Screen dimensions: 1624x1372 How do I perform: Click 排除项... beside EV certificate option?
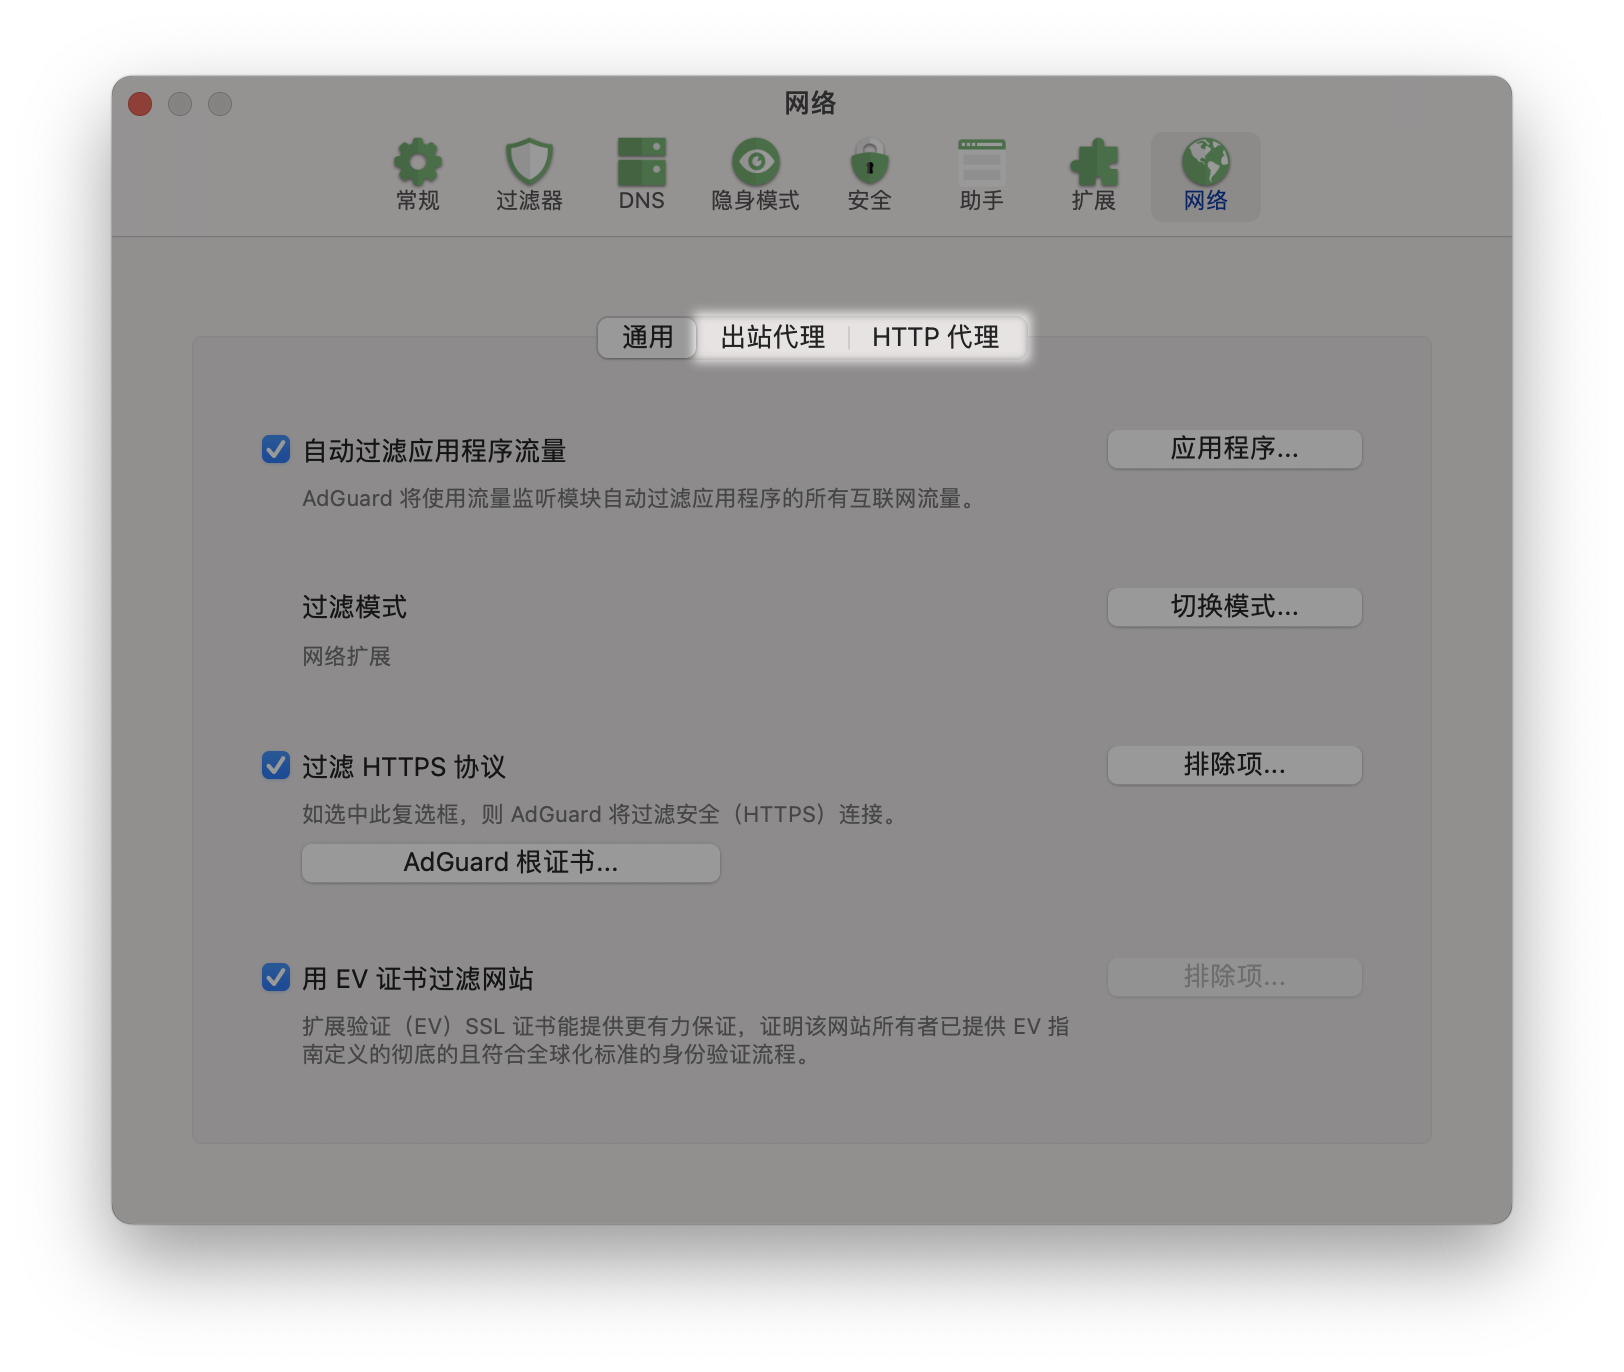pos(1234,977)
